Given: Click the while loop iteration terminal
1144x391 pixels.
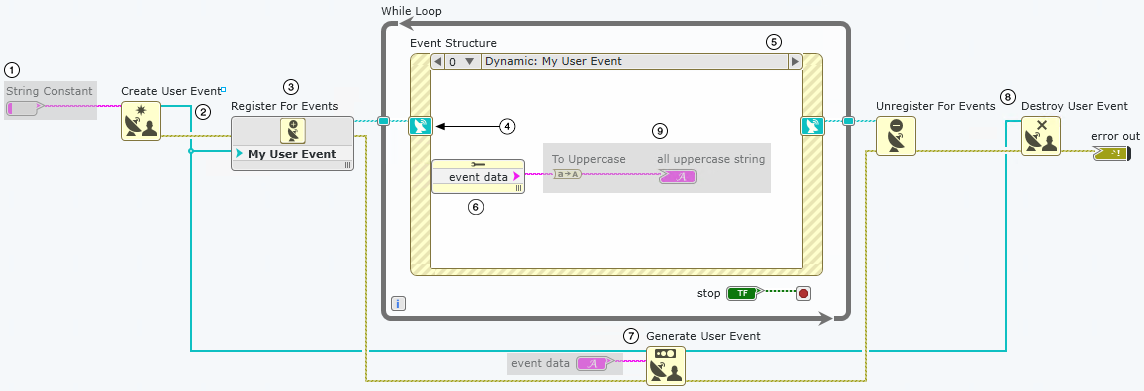Looking at the screenshot, I should point(398,303).
